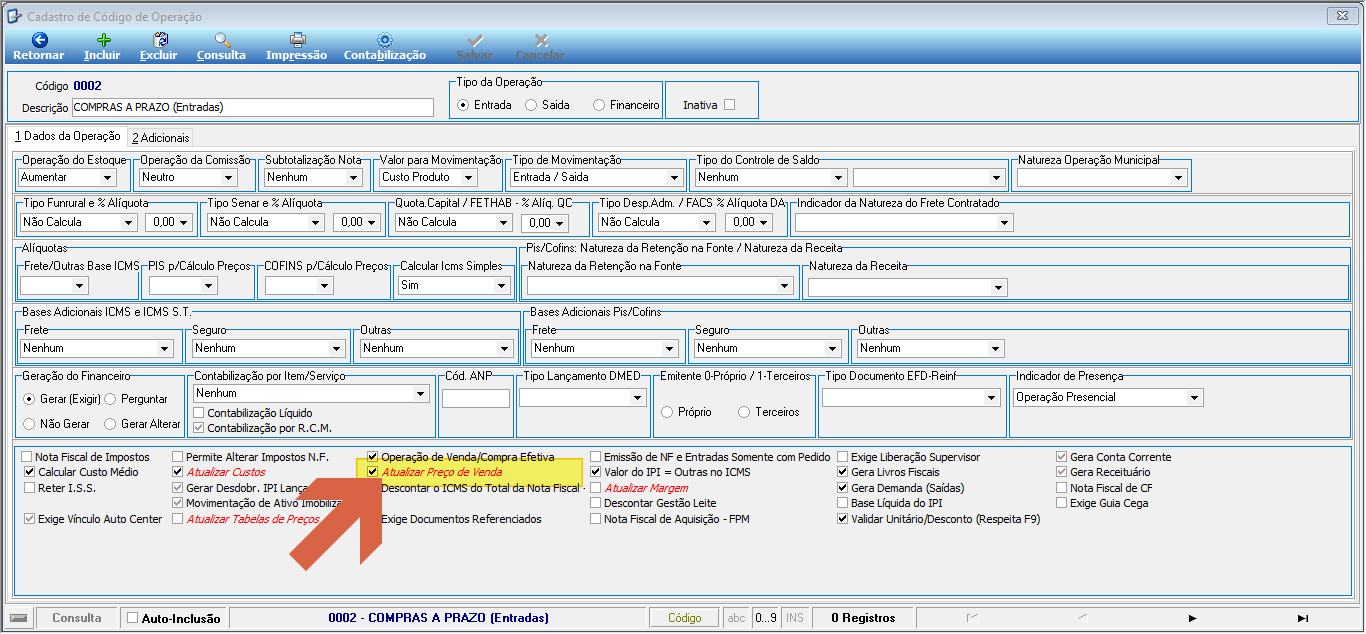Click the Descrição text field
This screenshot has width=1366, height=634.
[253, 107]
